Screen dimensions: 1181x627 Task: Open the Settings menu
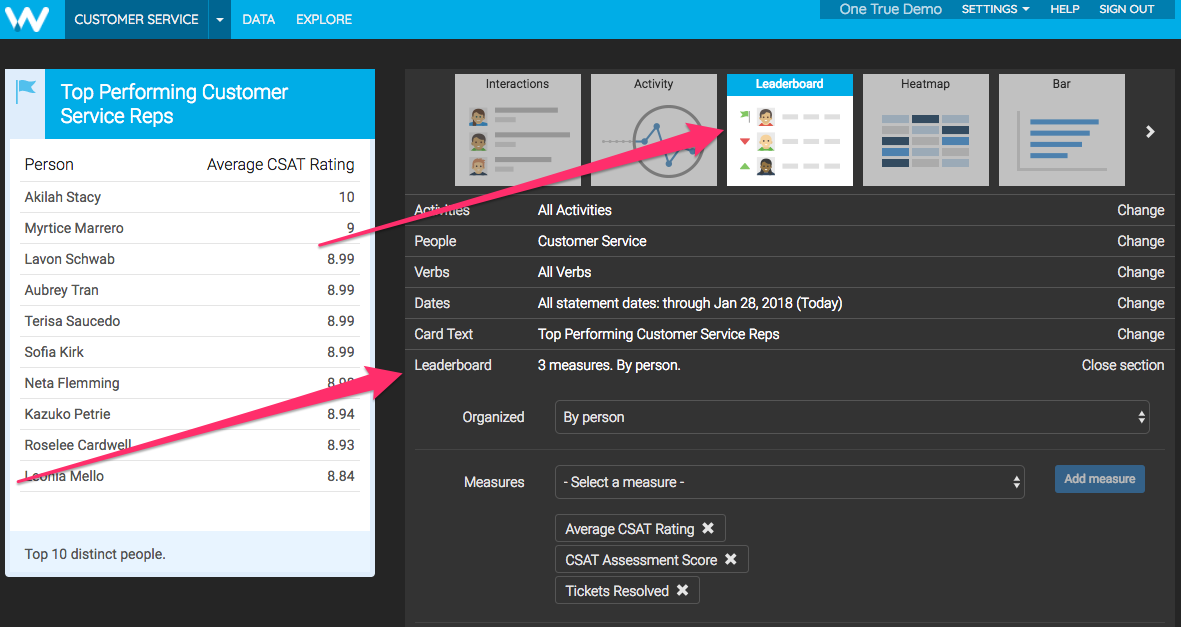point(995,9)
